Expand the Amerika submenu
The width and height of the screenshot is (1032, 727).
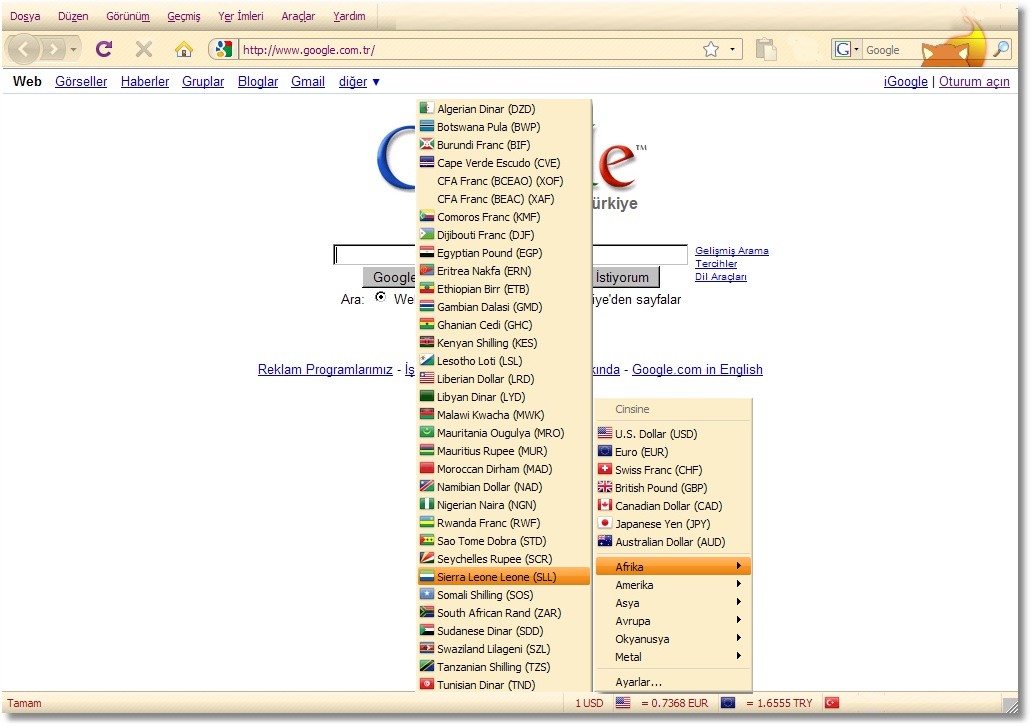673,585
